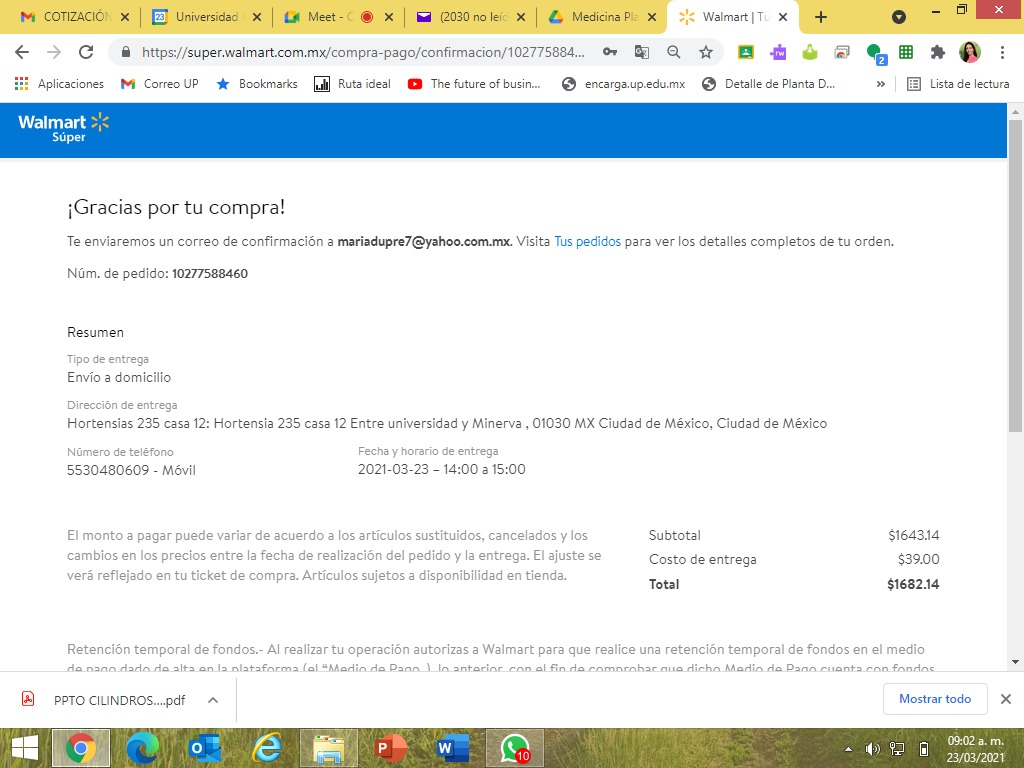Reload the Walmart confirmation page
The width and height of the screenshot is (1024, 768).
86,52
